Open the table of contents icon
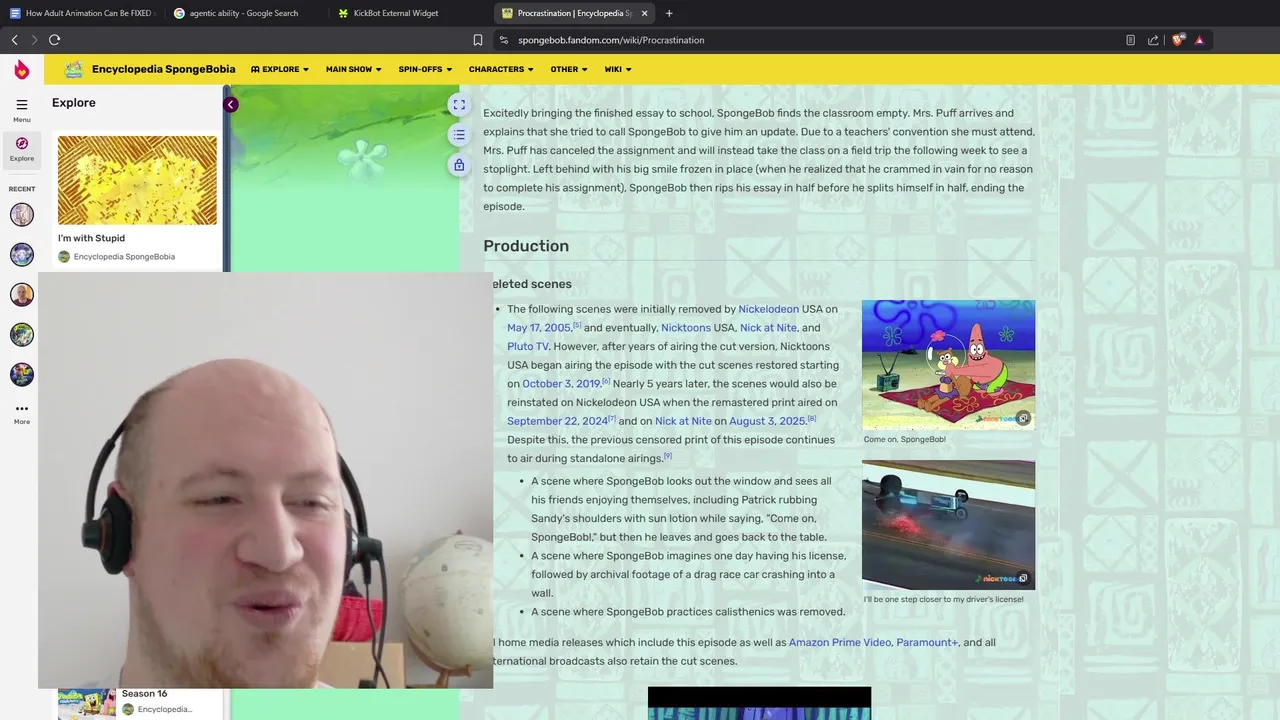The width and height of the screenshot is (1280, 720). click(x=459, y=135)
